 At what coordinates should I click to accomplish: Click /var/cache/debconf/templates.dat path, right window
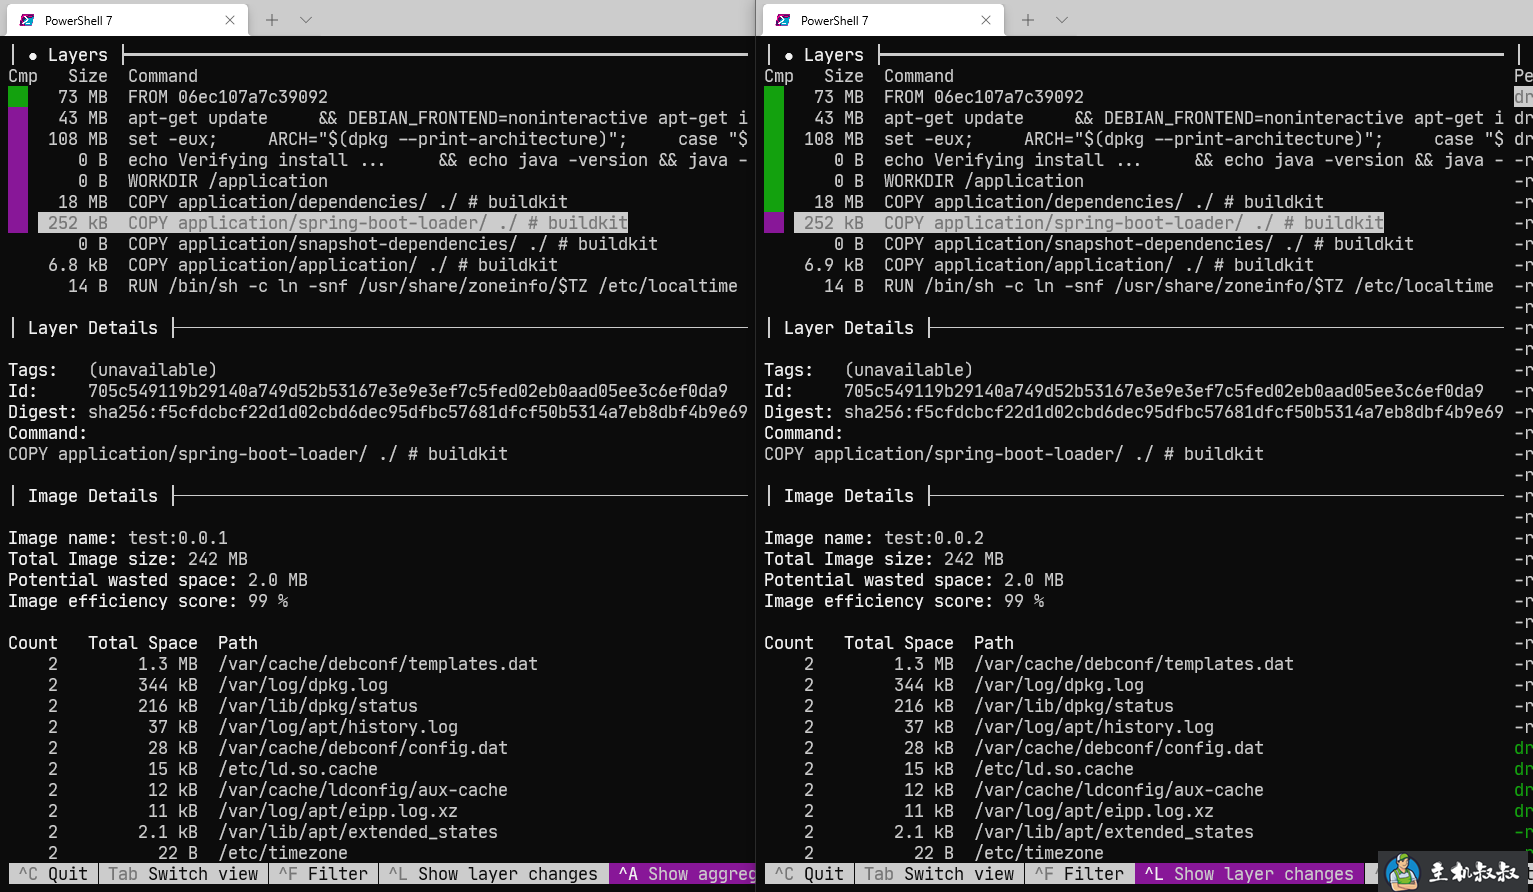[1134, 664]
